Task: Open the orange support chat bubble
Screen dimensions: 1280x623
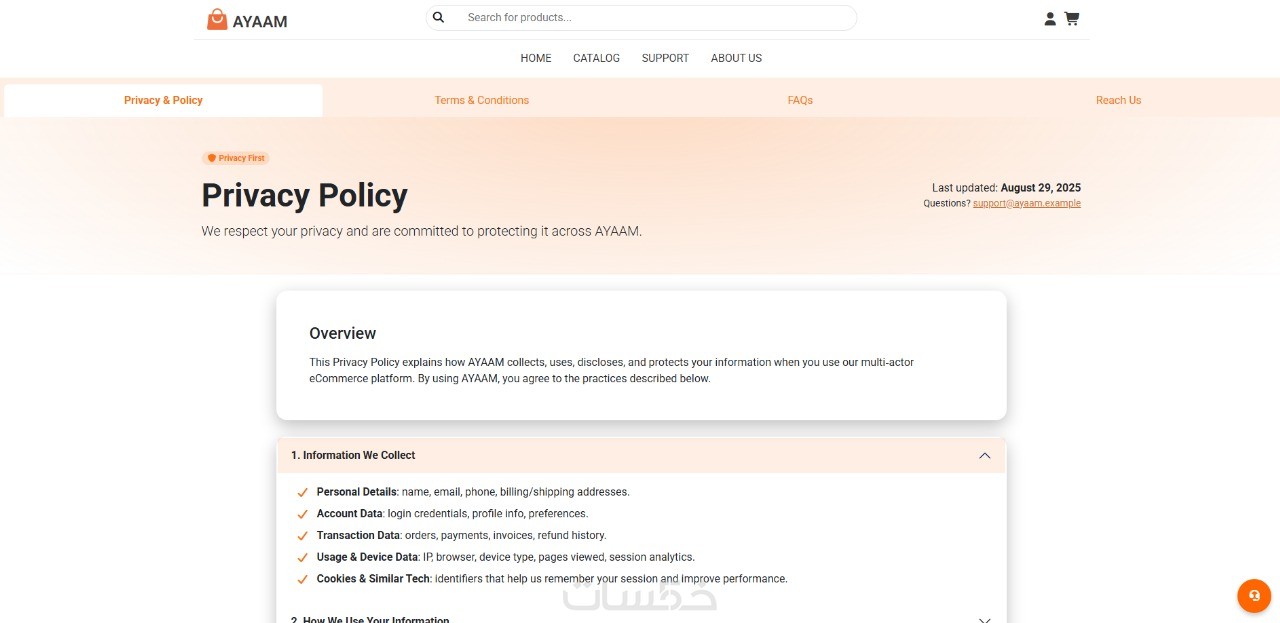Action: point(1253,596)
